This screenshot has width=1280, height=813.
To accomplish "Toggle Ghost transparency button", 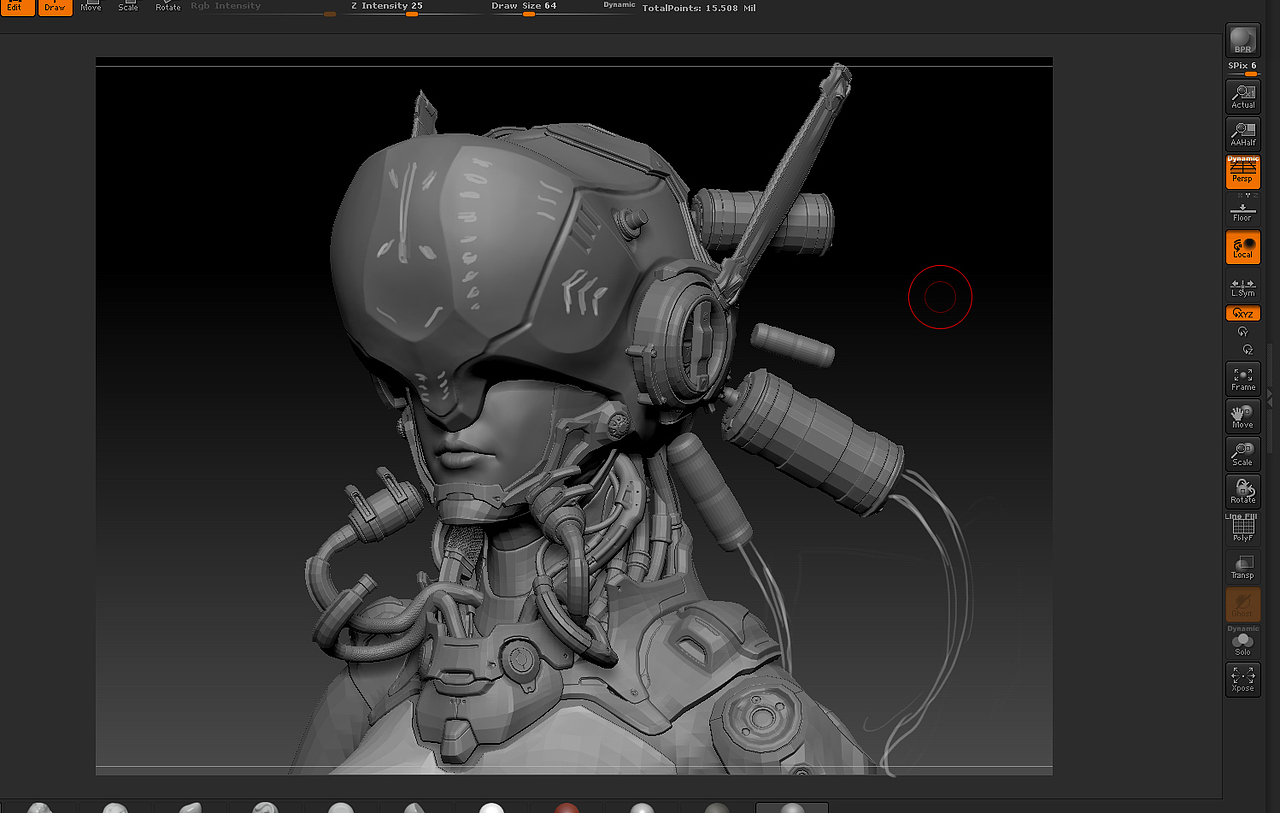I will tap(1243, 604).
